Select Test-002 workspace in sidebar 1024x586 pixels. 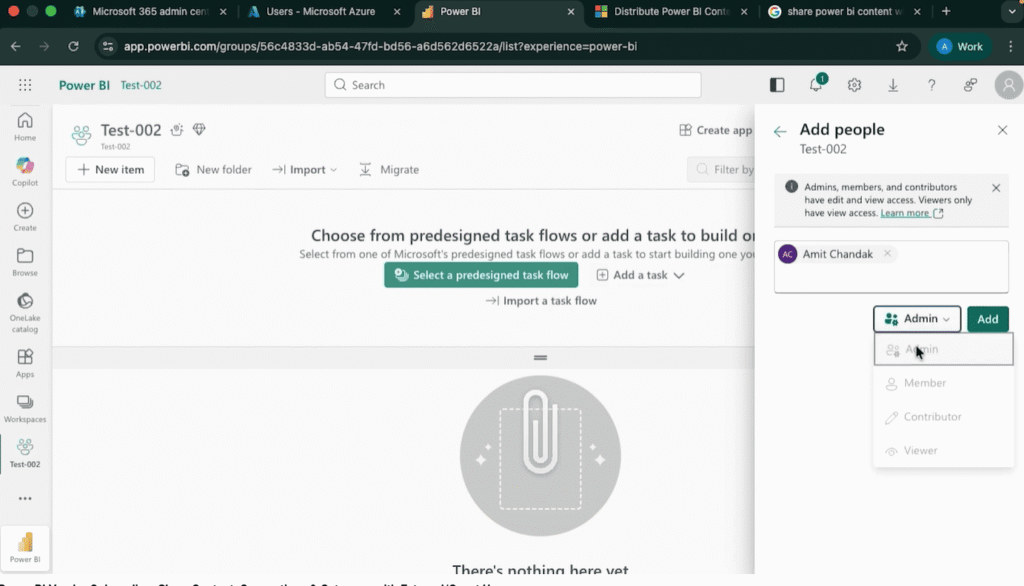coord(25,453)
